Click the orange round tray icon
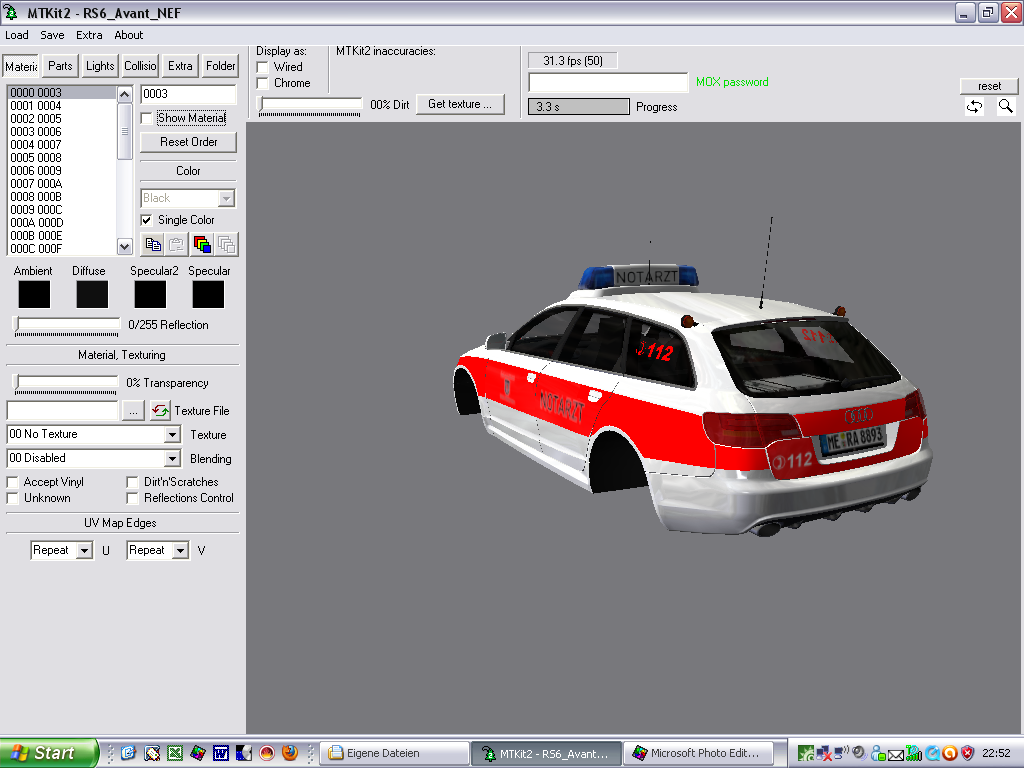The width and height of the screenshot is (1024, 768). (950, 754)
